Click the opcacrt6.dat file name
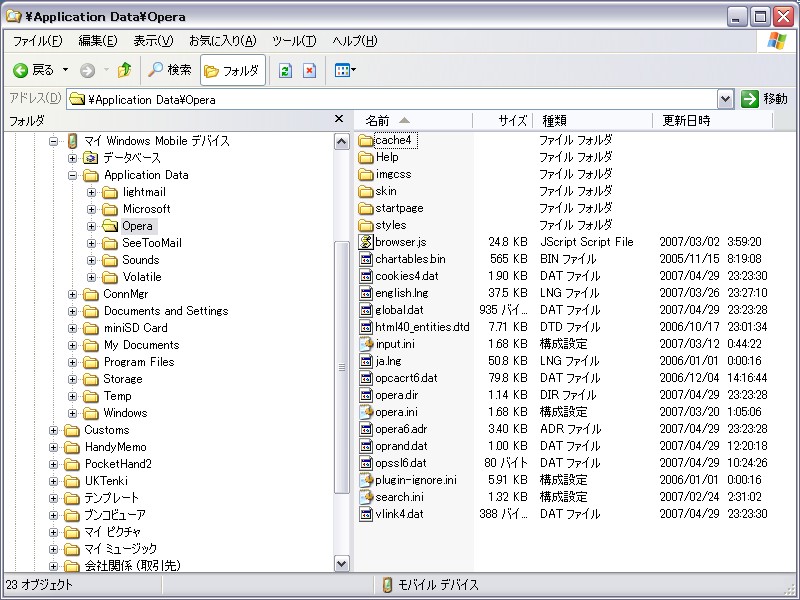This screenshot has height=600, width=800. (x=406, y=378)
